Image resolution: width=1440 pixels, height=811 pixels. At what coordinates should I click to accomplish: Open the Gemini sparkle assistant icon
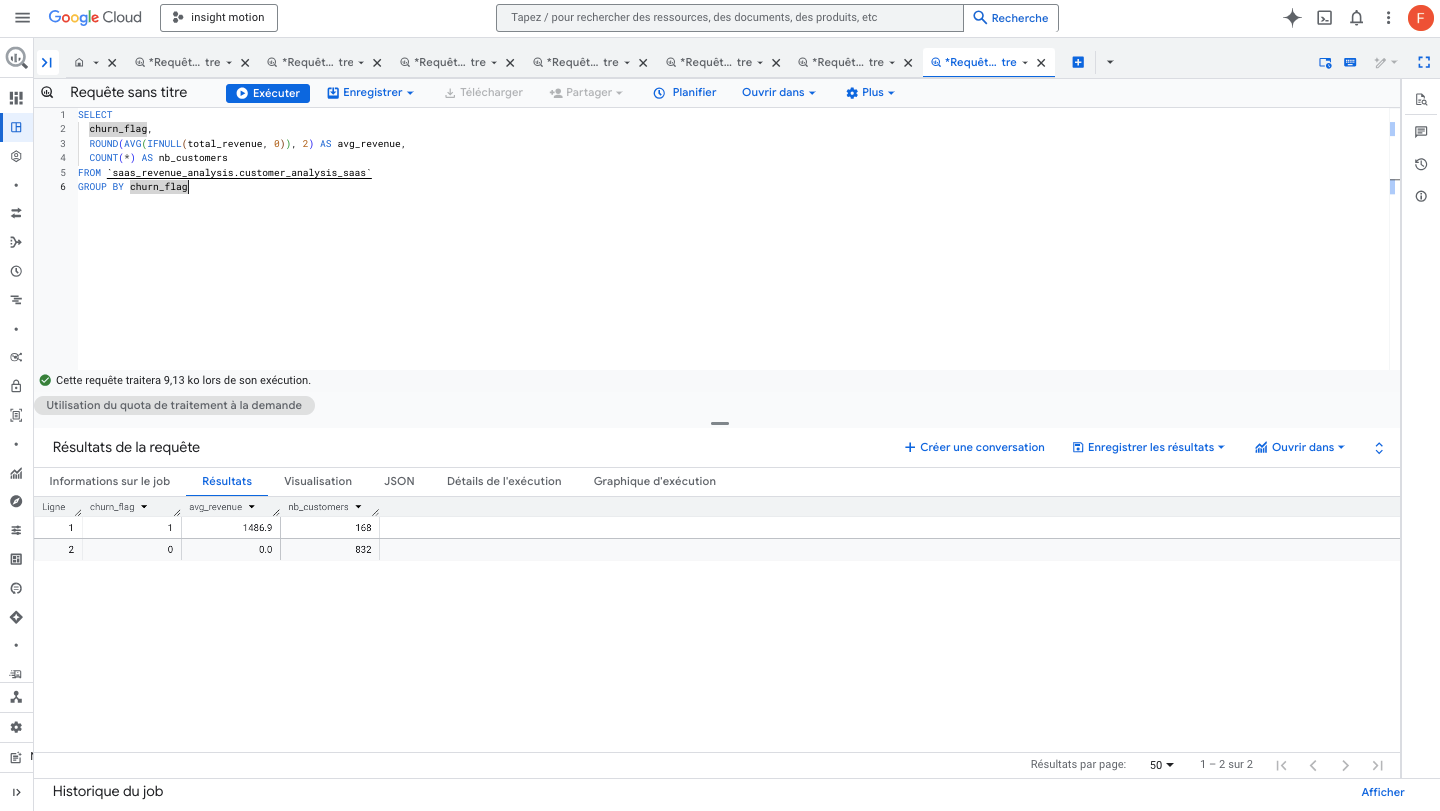[x=1292, y=17]
